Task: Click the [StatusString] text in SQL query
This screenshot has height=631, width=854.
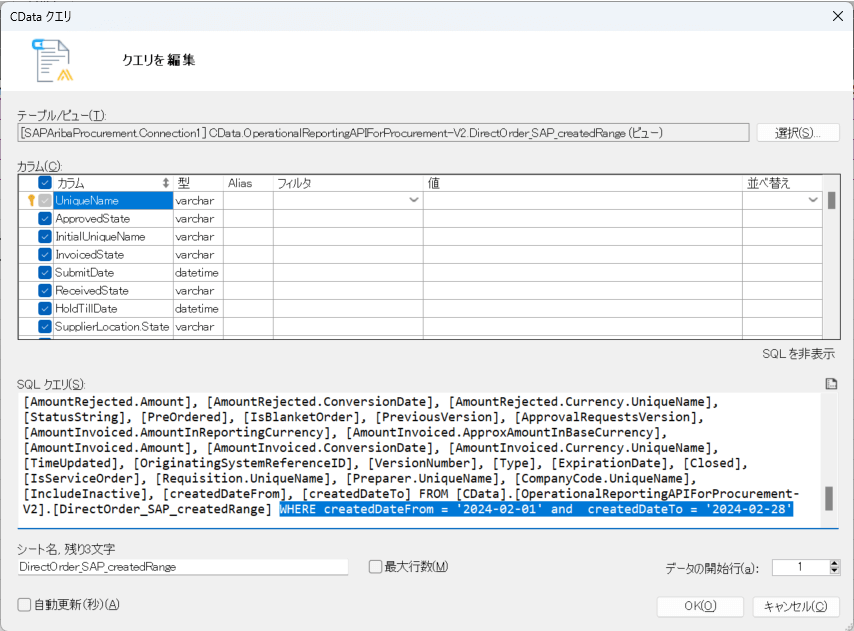Action: click(x=77, y=417)
